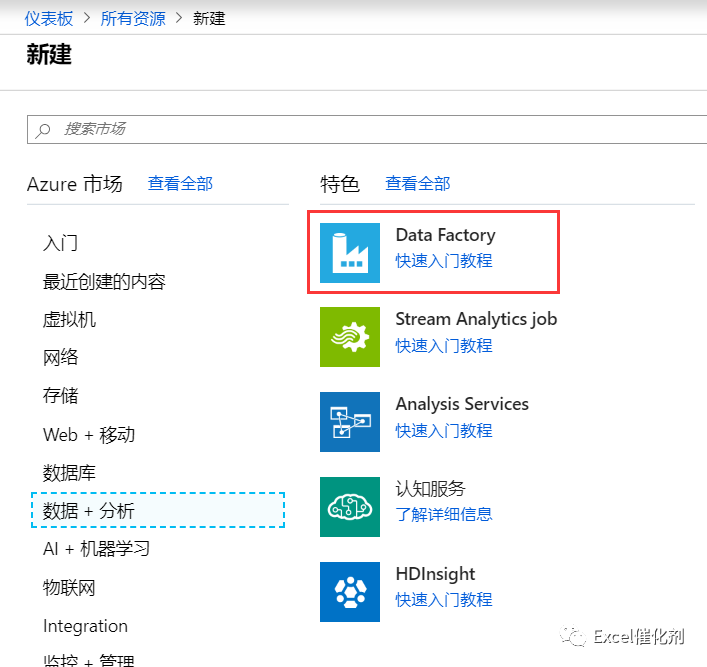Click the Analysis Services title
This screenshot has height=667, width=707.
[462, 404]
